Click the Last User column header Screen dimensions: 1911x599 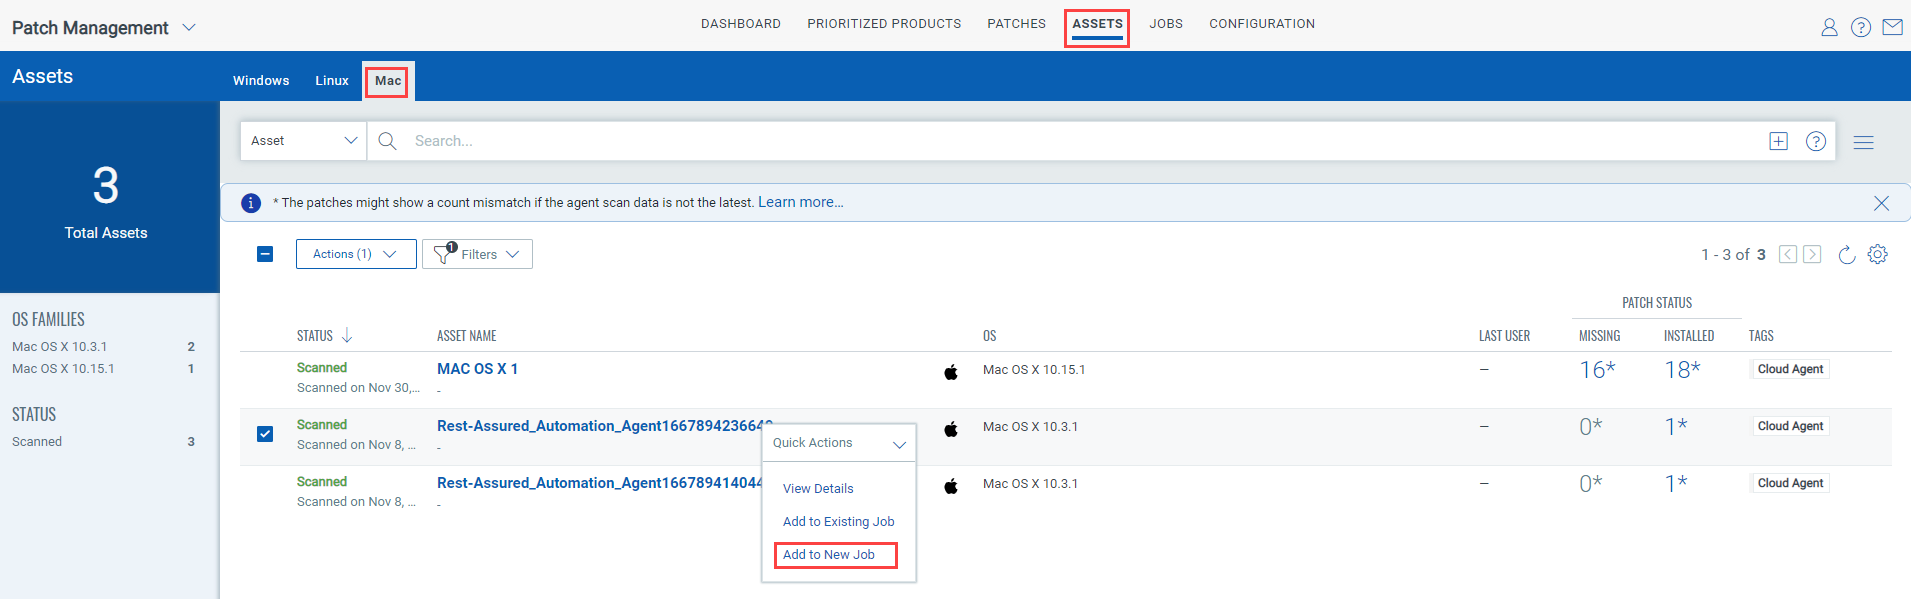[x=1504, y=336]
